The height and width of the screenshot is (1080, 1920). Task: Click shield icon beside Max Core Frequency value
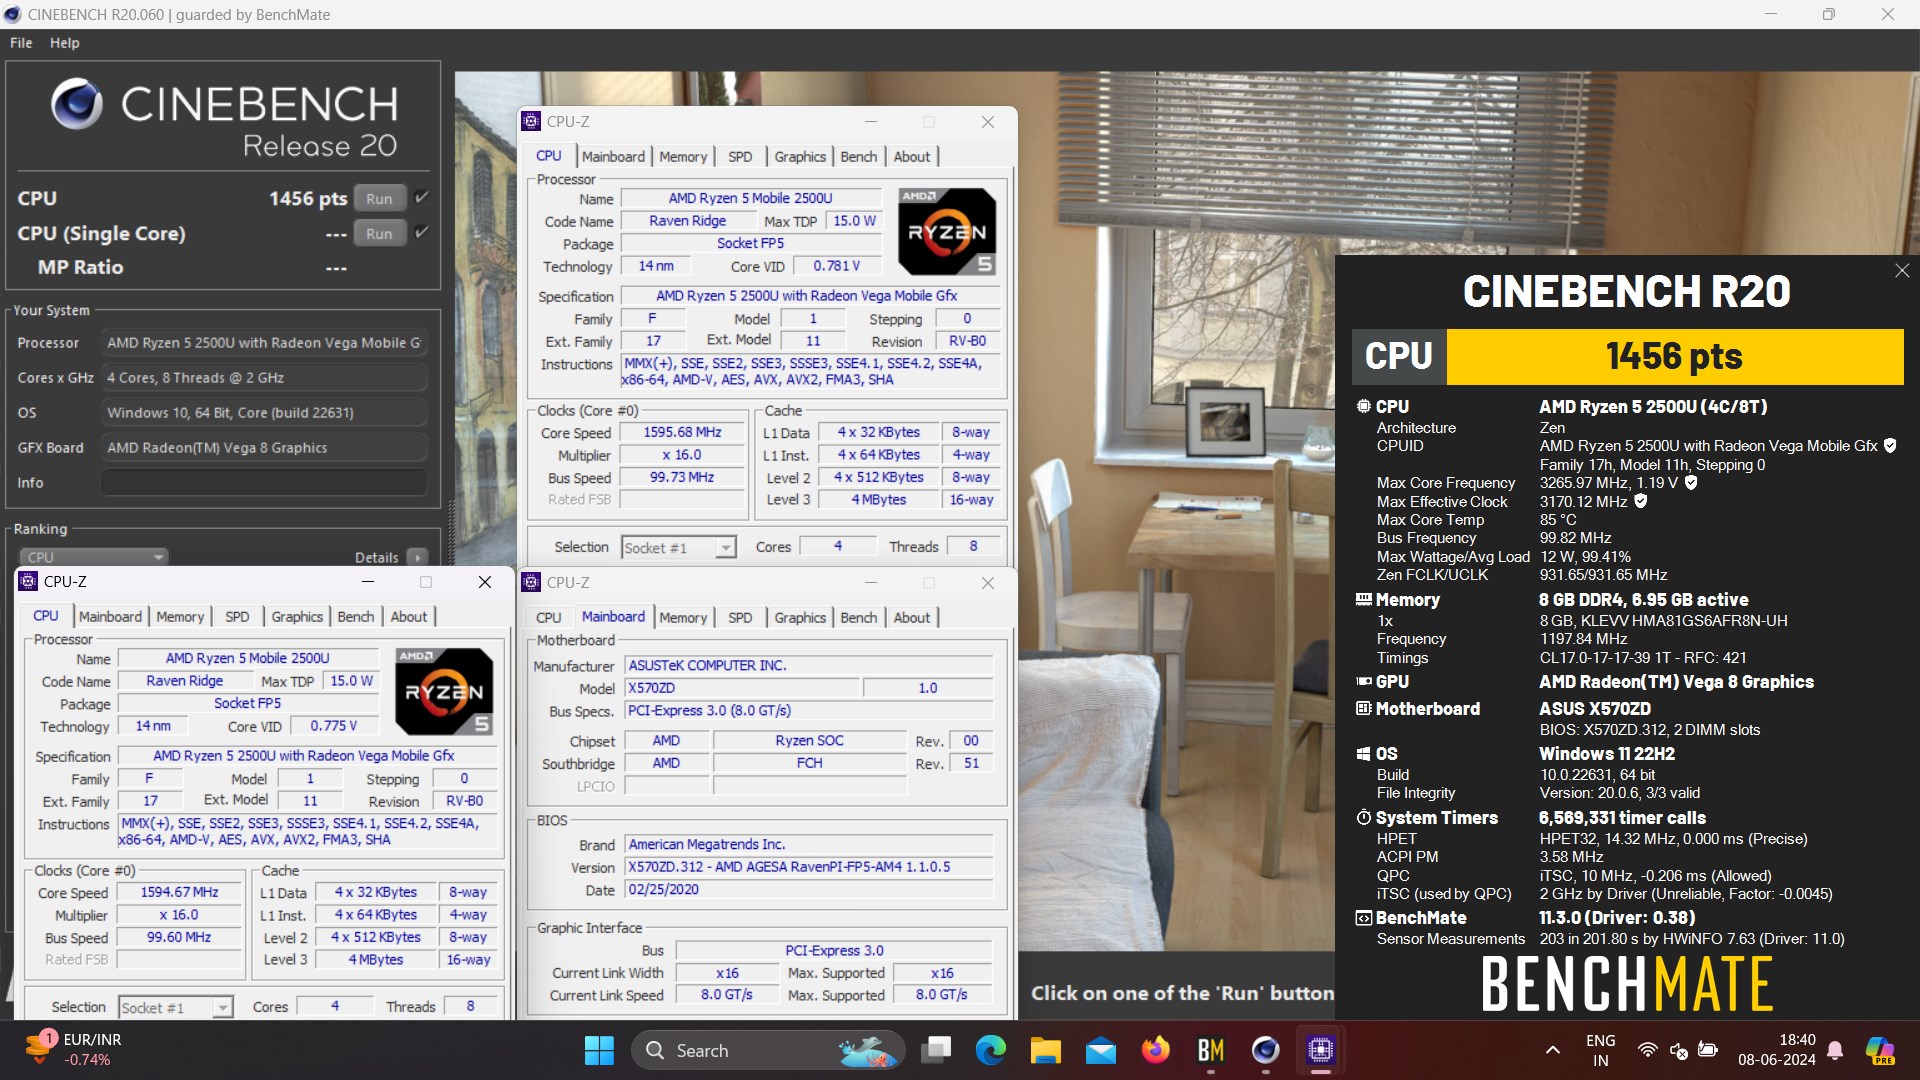pyautogui.click(x=1691, y=483)
